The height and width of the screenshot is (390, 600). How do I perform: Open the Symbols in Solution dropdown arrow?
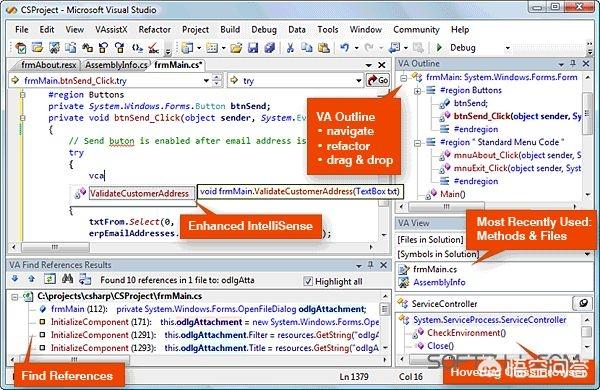587,254
